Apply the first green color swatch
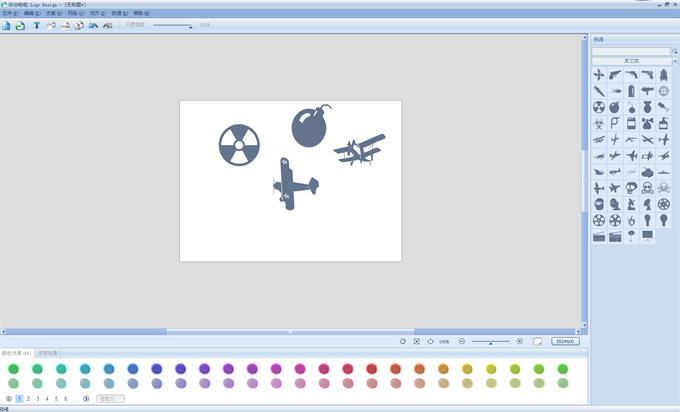This screenshot has width=680, height=412. (x=13, y=369)
